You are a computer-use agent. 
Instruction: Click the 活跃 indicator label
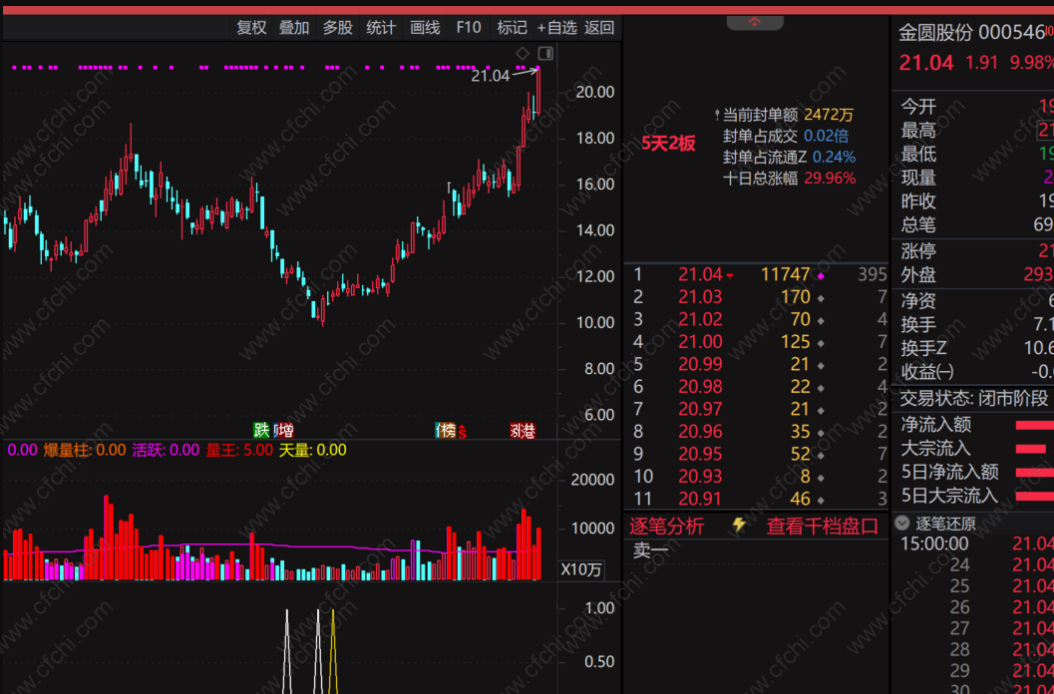[x=165, y=450]
